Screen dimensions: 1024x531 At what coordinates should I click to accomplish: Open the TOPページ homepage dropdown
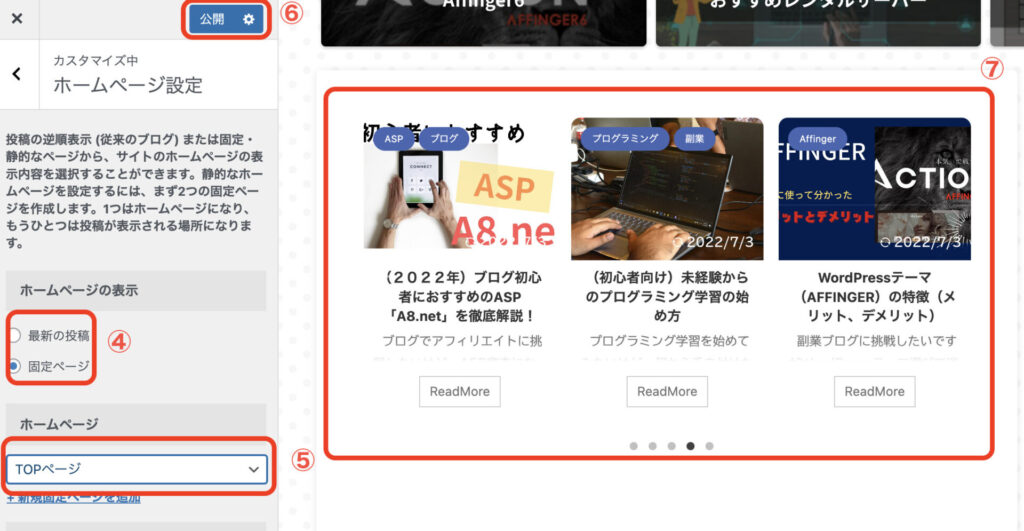coord(137,468)
